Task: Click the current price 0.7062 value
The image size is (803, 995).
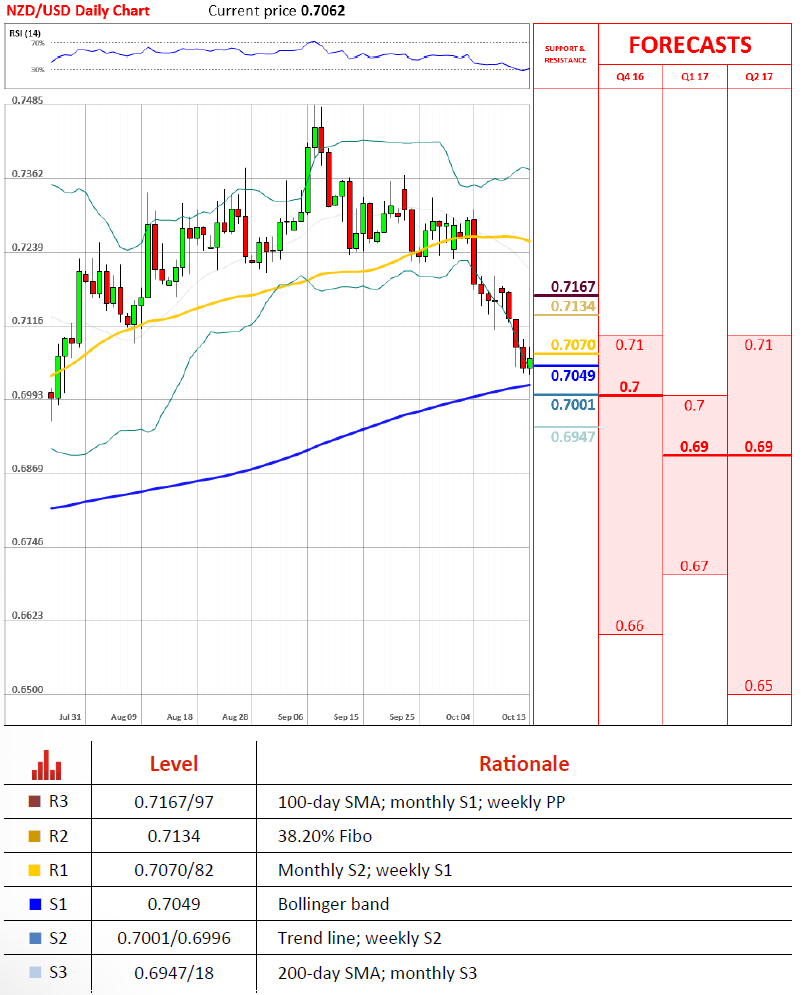Action: coord(323,10)
